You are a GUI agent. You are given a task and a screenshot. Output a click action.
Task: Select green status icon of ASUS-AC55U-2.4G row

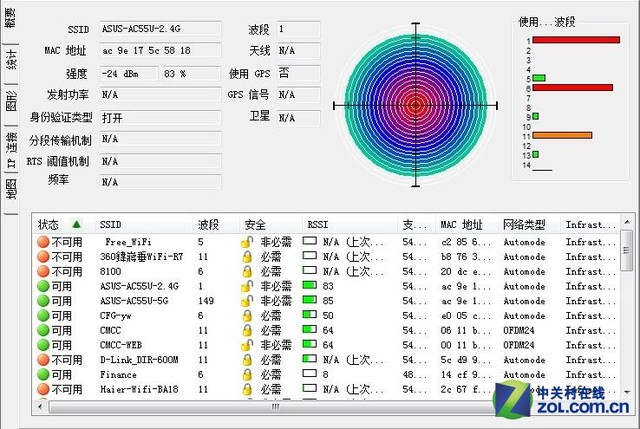(43, 286)
